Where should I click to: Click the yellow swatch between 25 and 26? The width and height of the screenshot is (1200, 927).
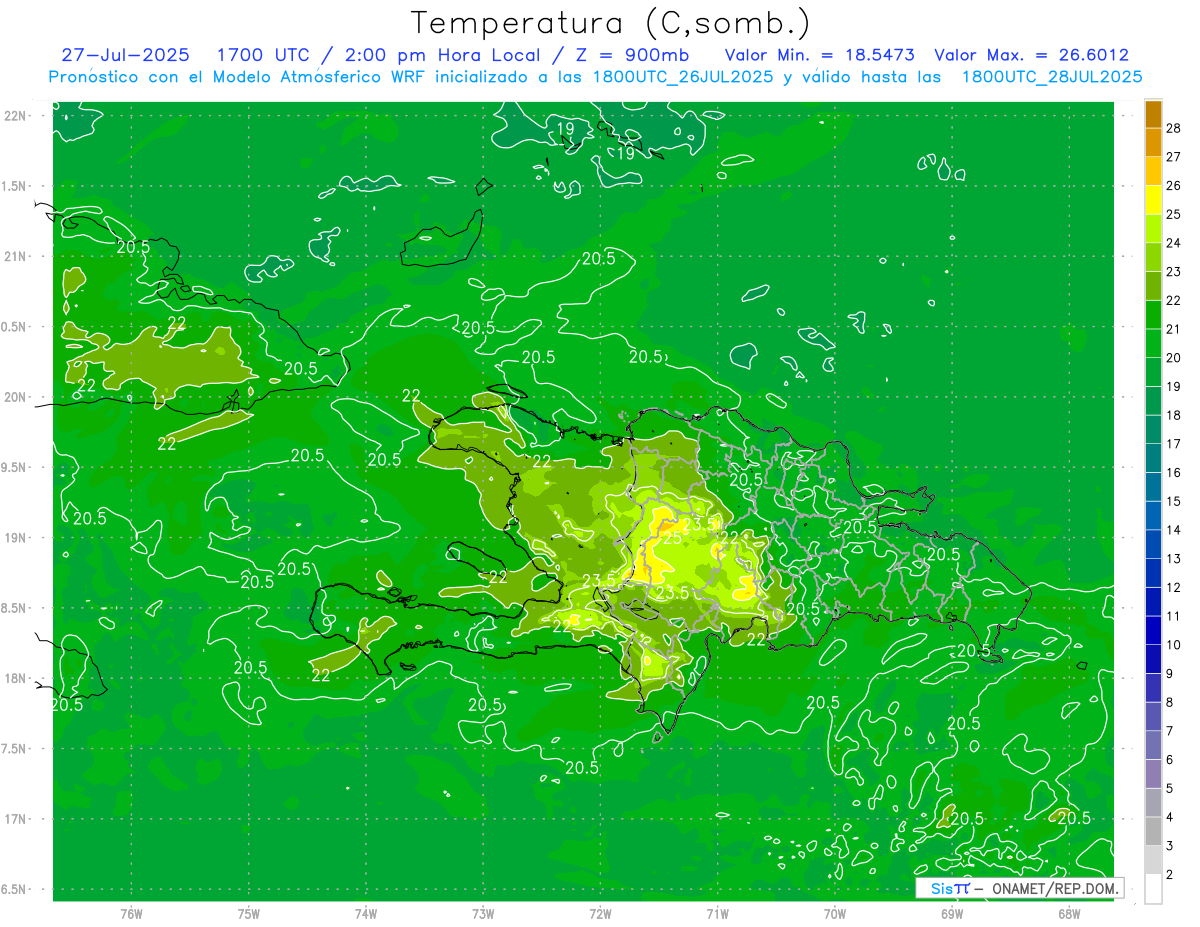(x=1154, y=200)
